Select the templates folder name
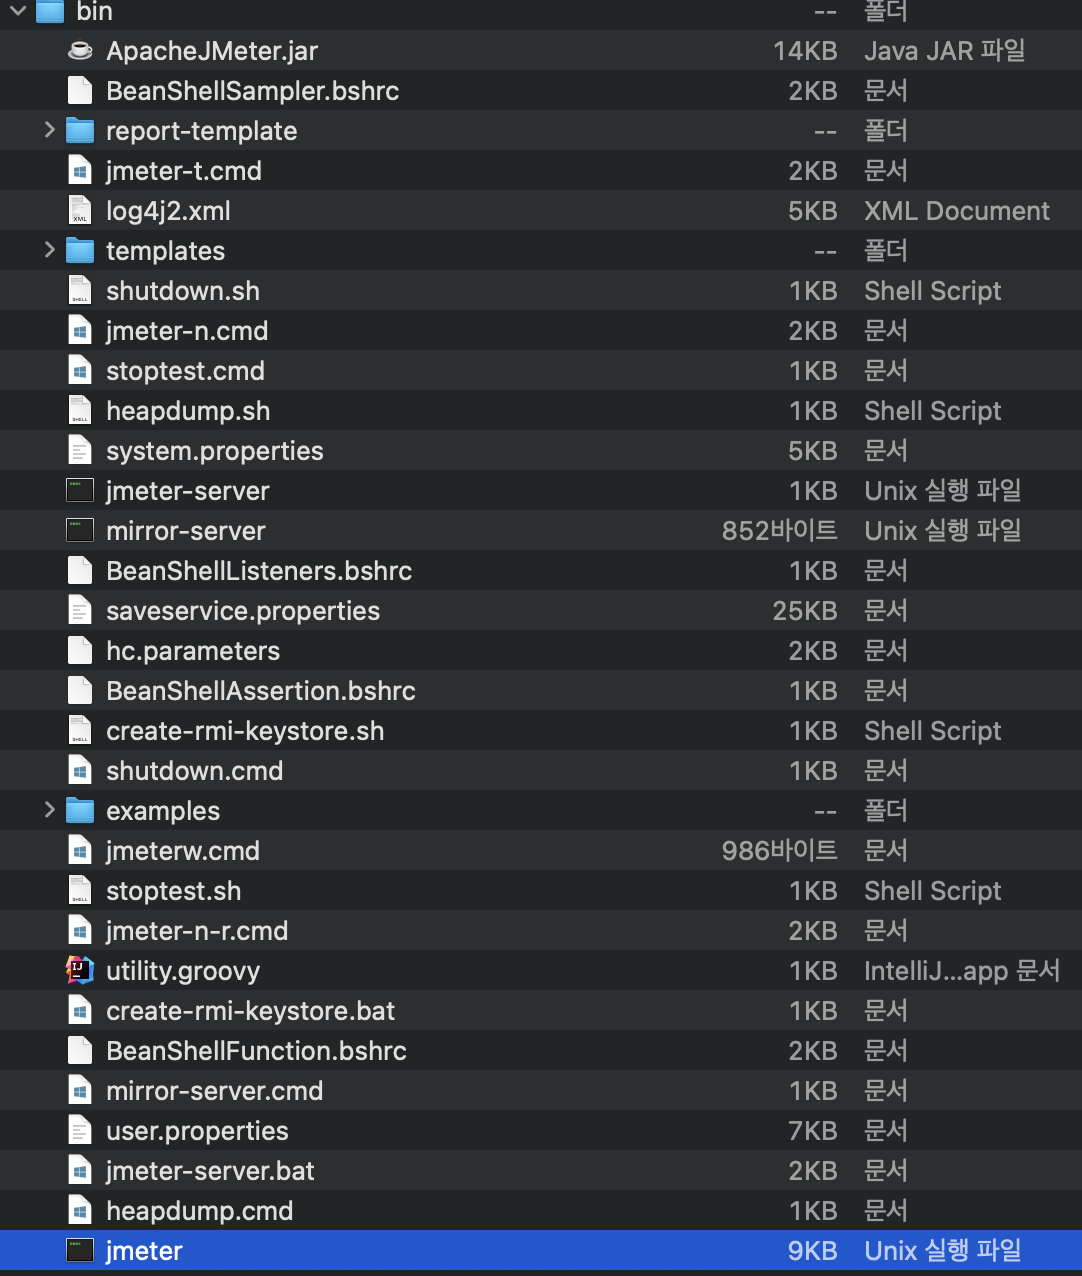Screen dimensions: 1082x1276 point(166,251)
